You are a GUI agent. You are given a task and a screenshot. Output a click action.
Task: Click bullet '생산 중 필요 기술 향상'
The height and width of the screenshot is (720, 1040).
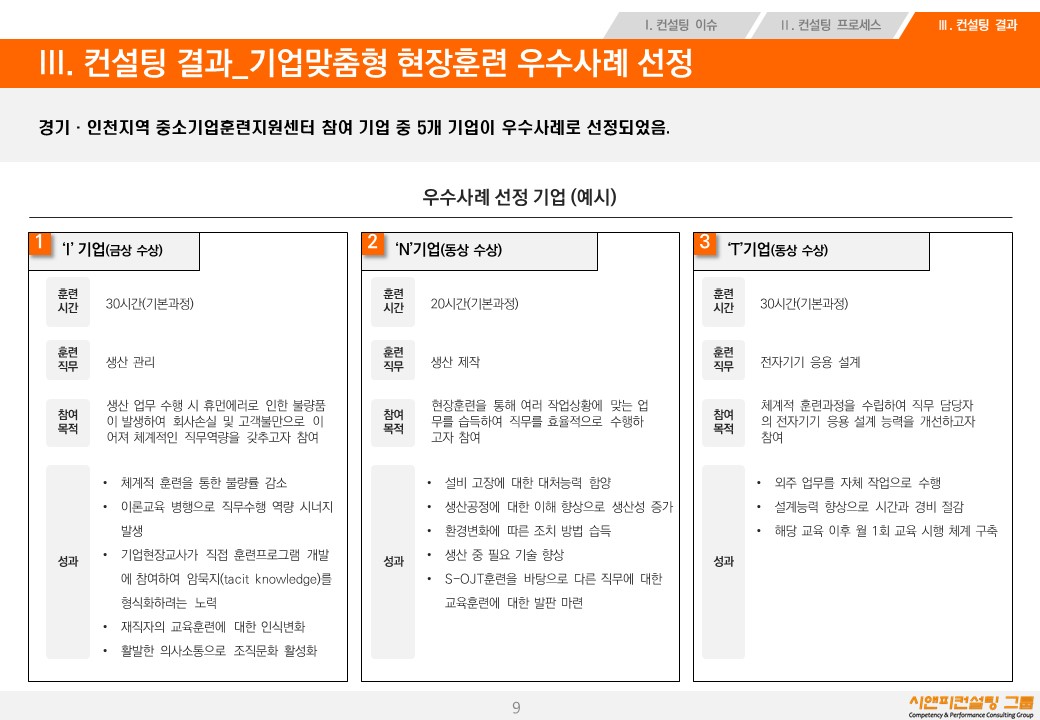(x=504, y=556)
